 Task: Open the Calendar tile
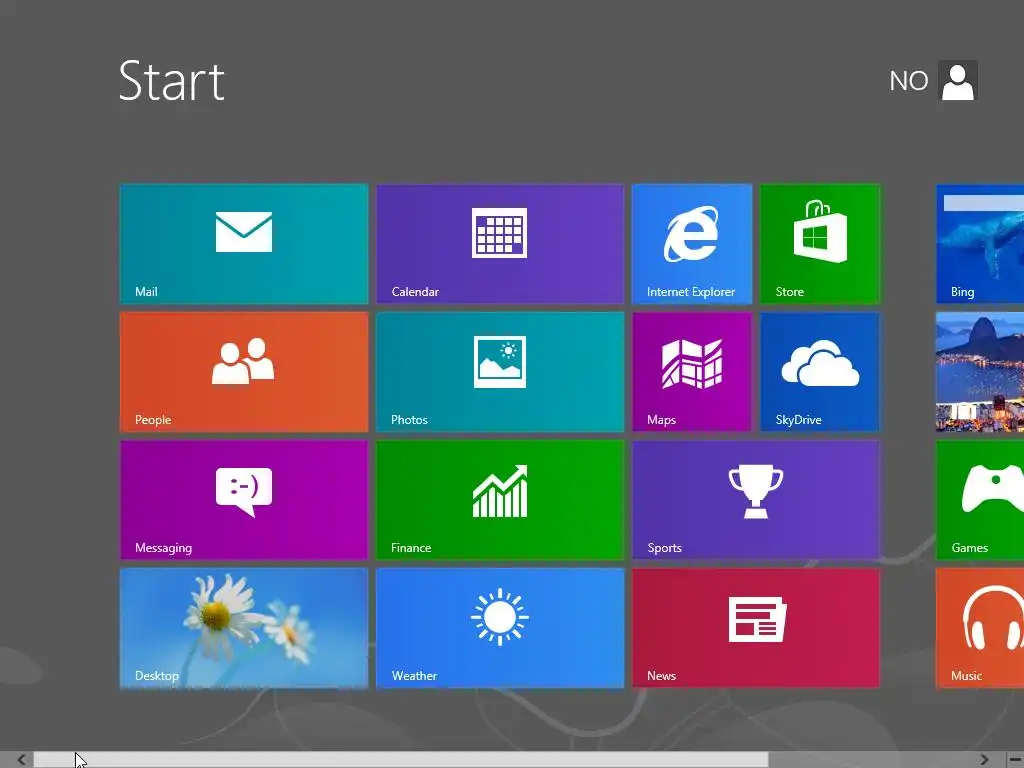500,244
